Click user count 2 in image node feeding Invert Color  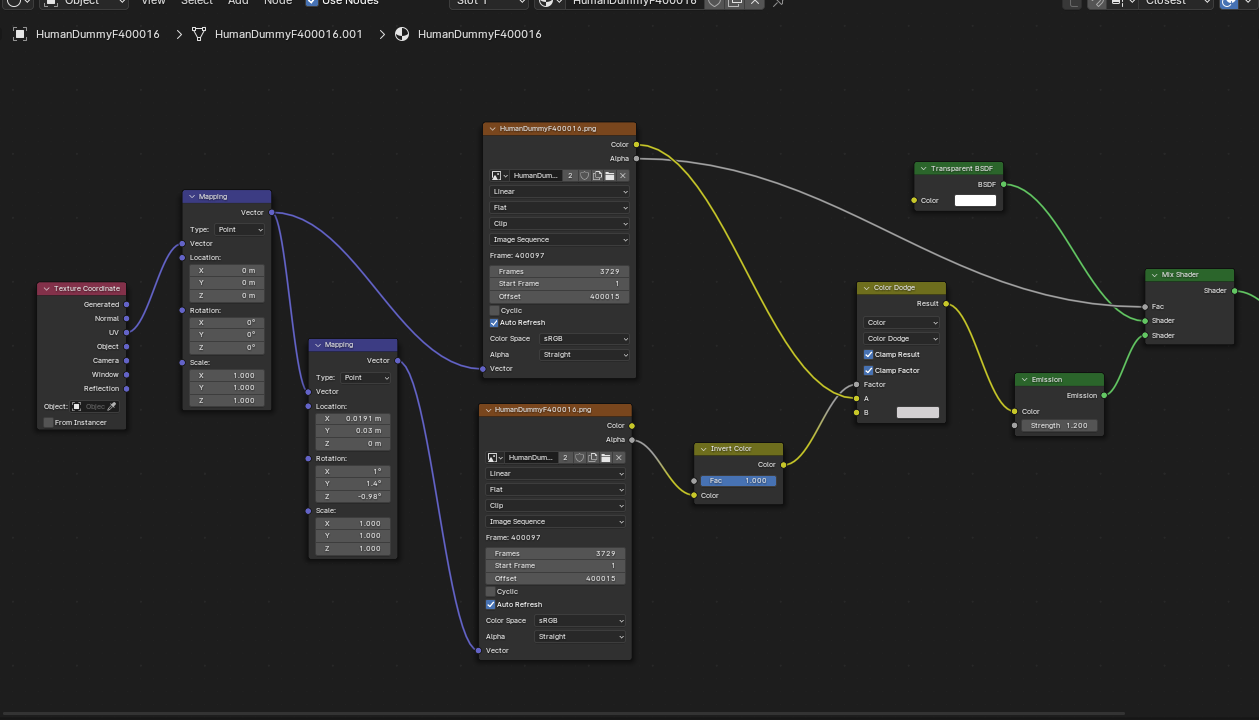[x=567, y=457]
